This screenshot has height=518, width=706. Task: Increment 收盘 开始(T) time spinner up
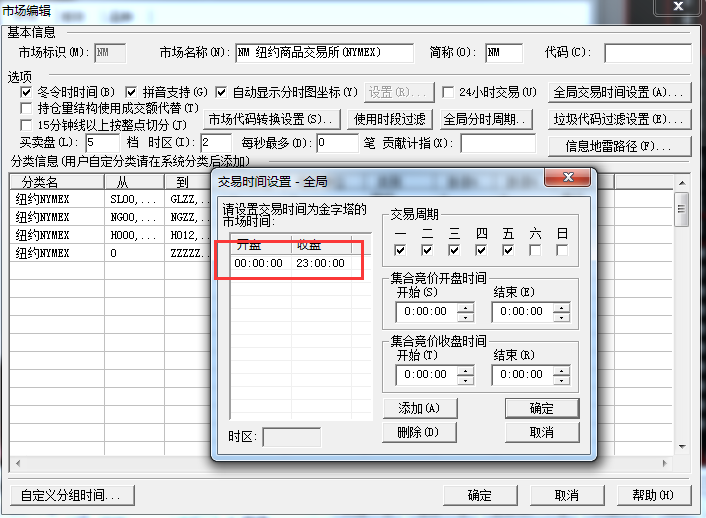pos(466,370)
